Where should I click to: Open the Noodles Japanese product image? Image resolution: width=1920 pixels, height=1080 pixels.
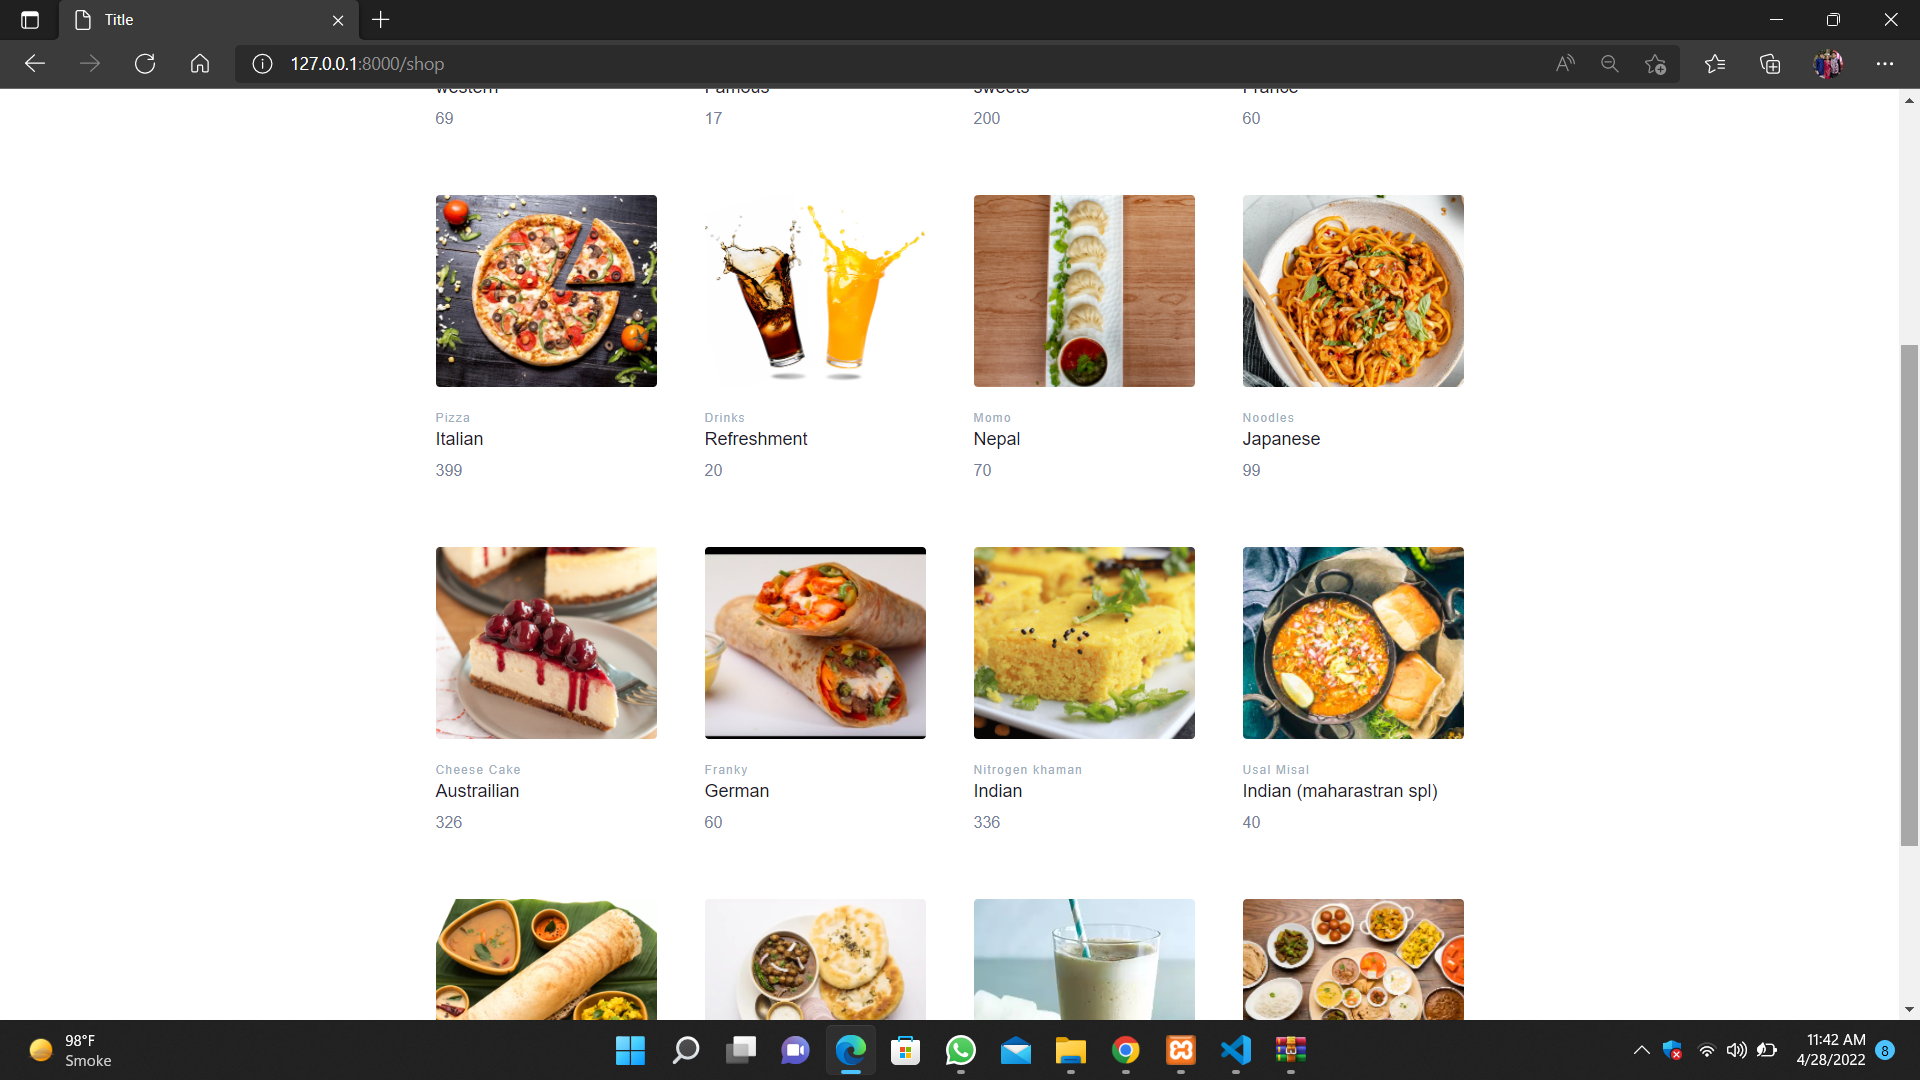point(1353,291)
